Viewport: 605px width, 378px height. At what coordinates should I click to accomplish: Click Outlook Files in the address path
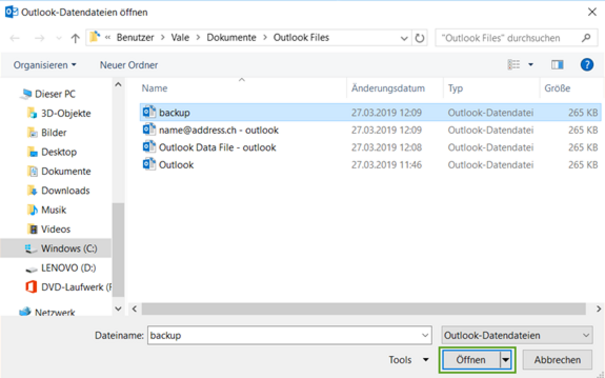[x=301, y=37]
